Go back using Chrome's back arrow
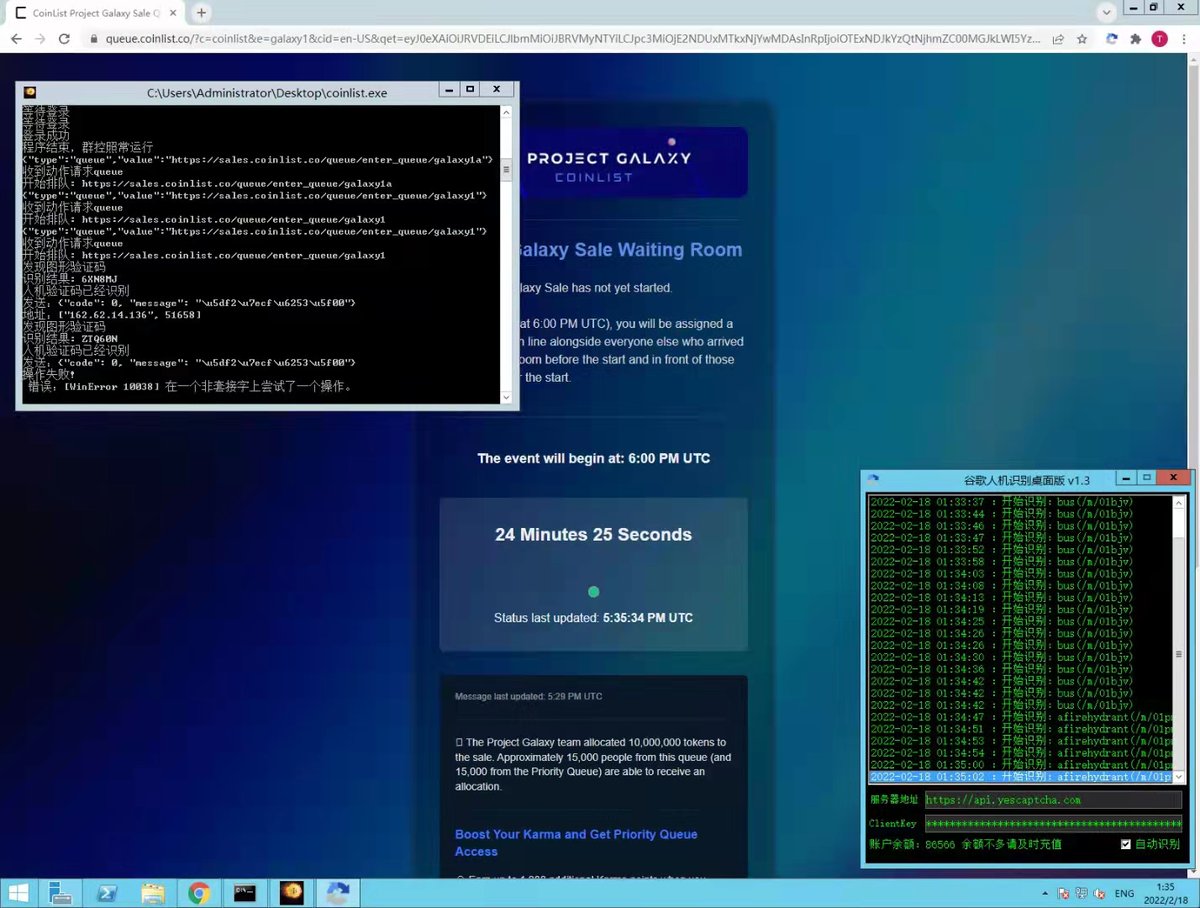 pos(16,39)
